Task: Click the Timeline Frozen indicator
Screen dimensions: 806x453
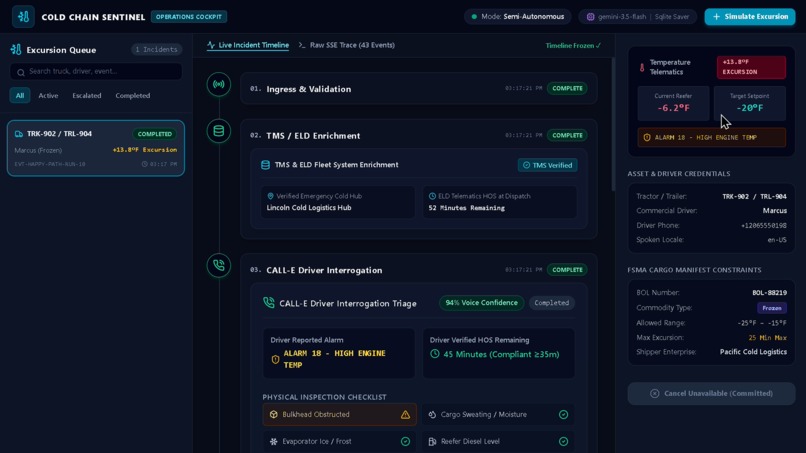Action: pyautogui.click(x=573, y=46)
